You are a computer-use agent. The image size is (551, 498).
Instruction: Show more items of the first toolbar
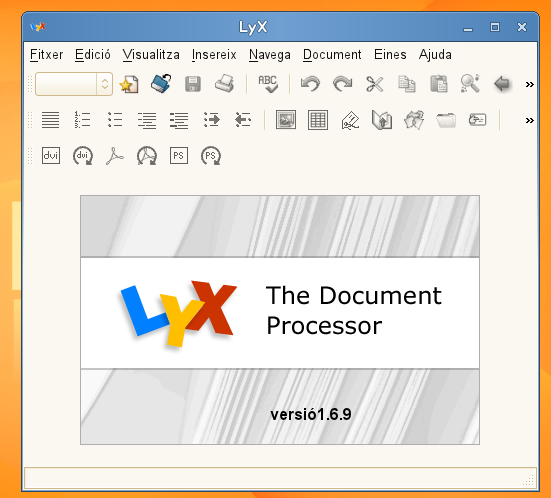pos(530,84)
